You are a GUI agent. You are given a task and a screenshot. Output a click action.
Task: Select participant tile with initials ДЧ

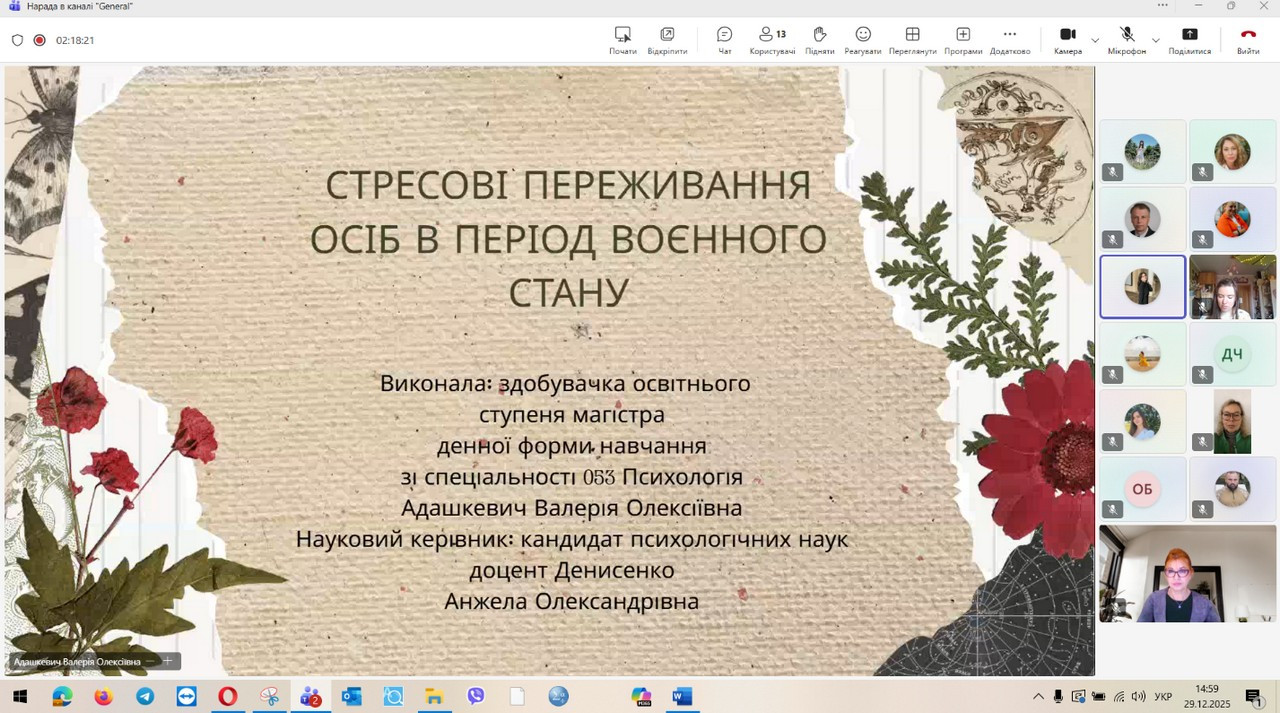click(1232, 354)
